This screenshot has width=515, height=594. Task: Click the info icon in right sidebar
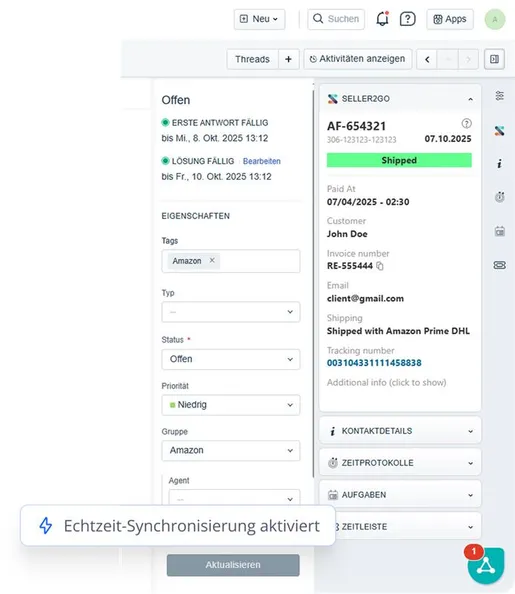[x=499, y=164]
